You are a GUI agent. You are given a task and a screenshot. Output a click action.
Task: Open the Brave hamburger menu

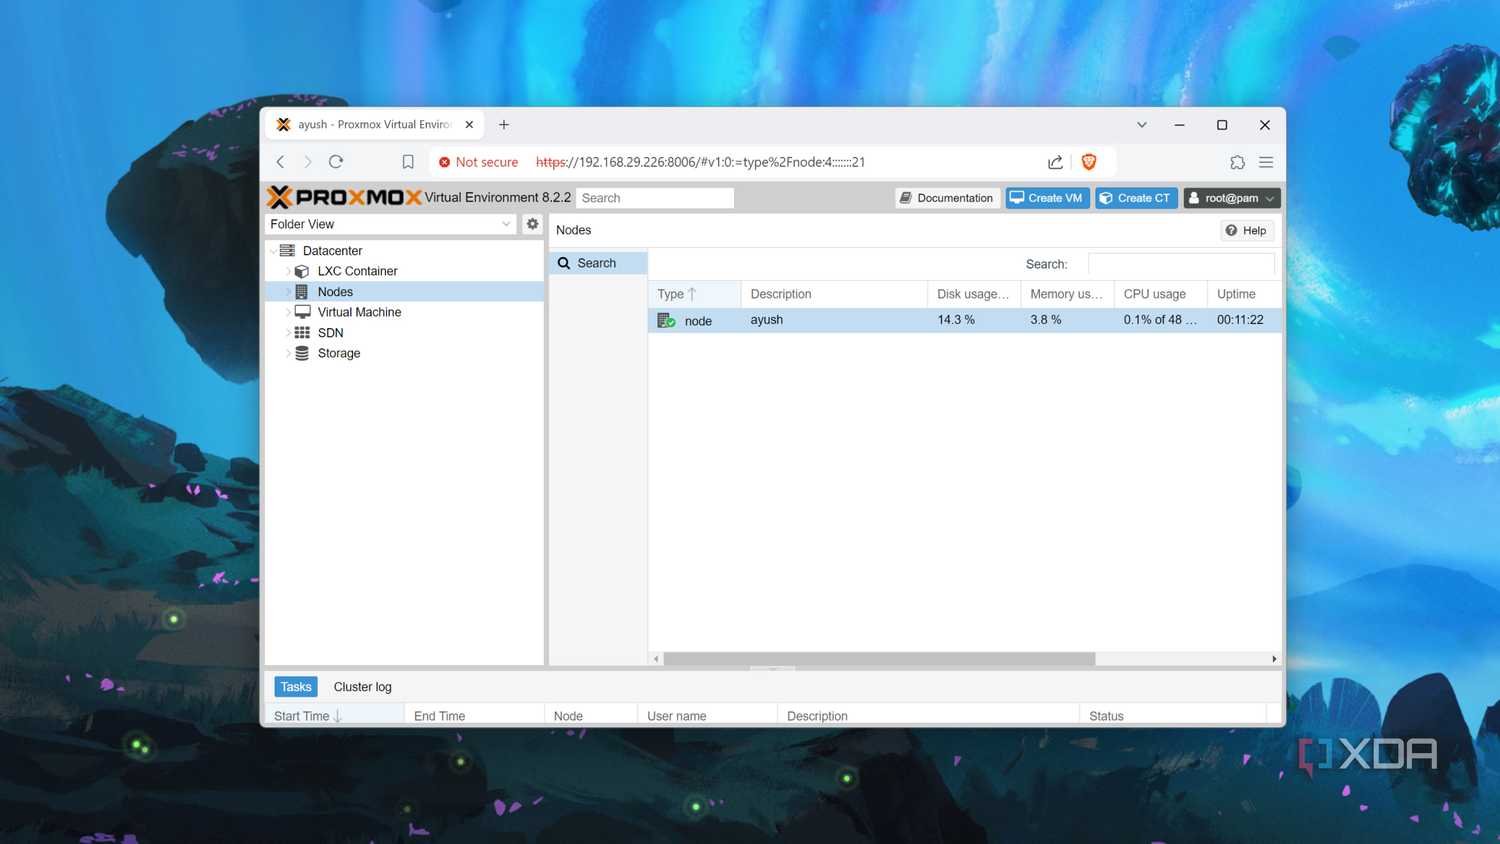coord(1266,162)
